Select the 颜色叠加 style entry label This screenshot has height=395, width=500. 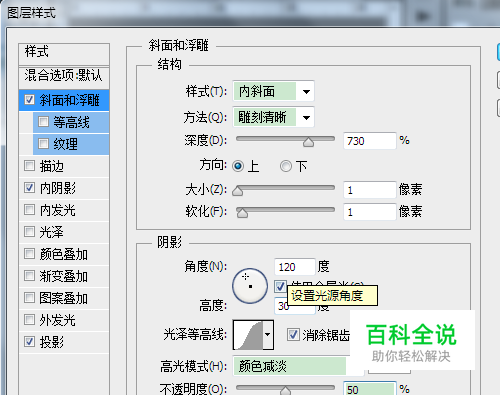(64, 254)
